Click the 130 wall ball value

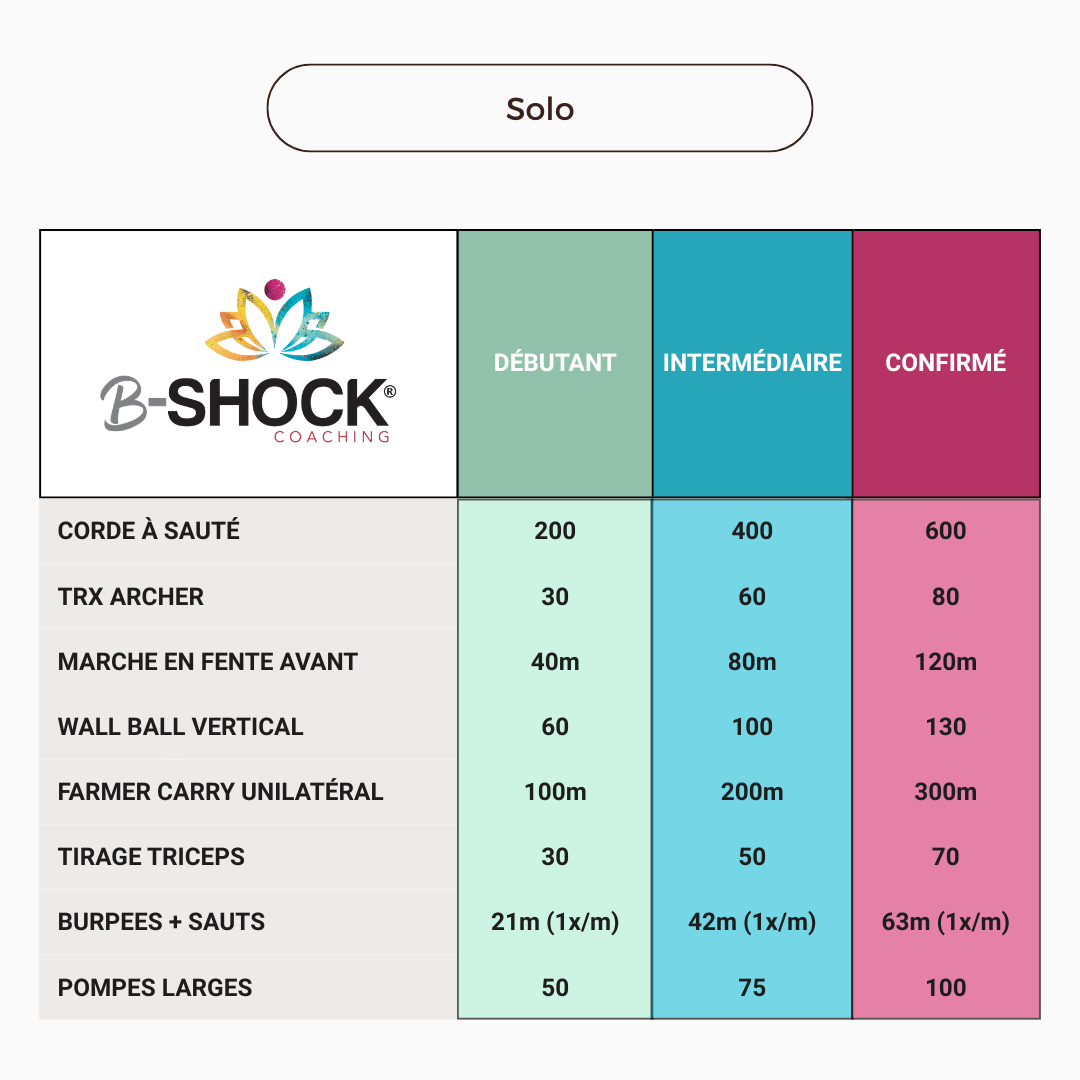pyautogui.click(x=946, y=727)
